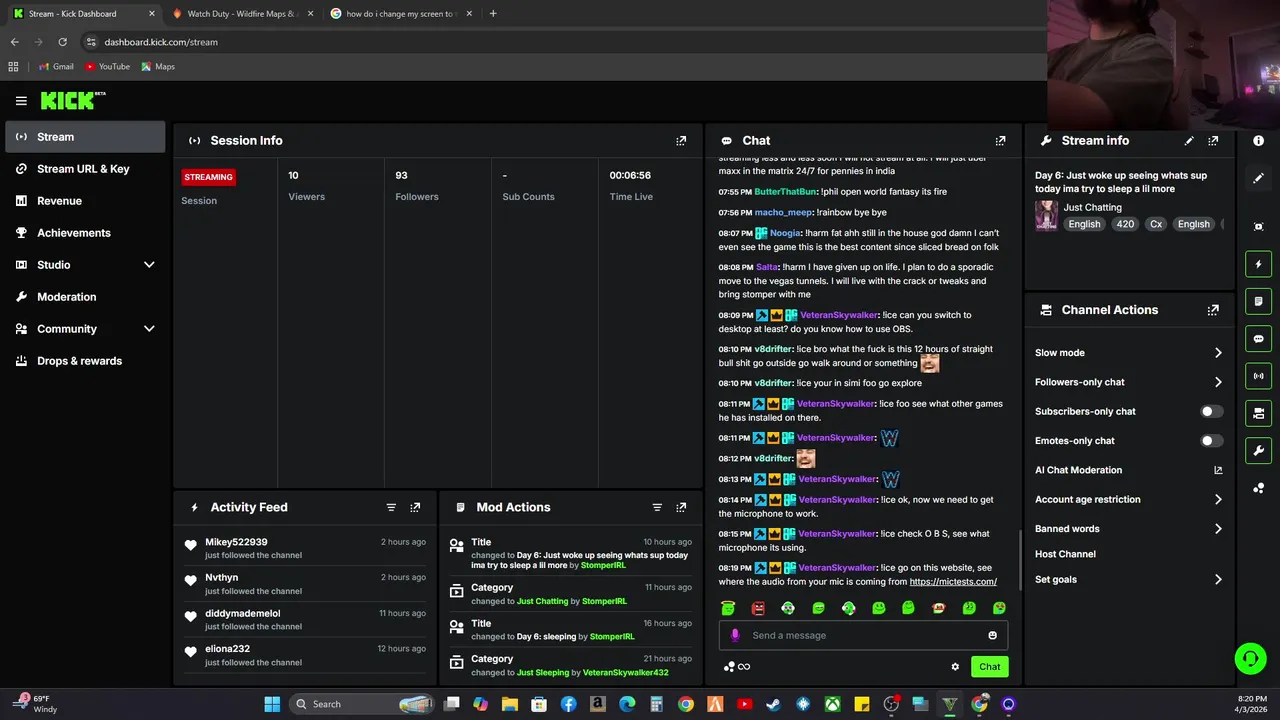Click the purple microphone icon in chat input
The height and width of the screenshot is (720, 1280).
735,635
